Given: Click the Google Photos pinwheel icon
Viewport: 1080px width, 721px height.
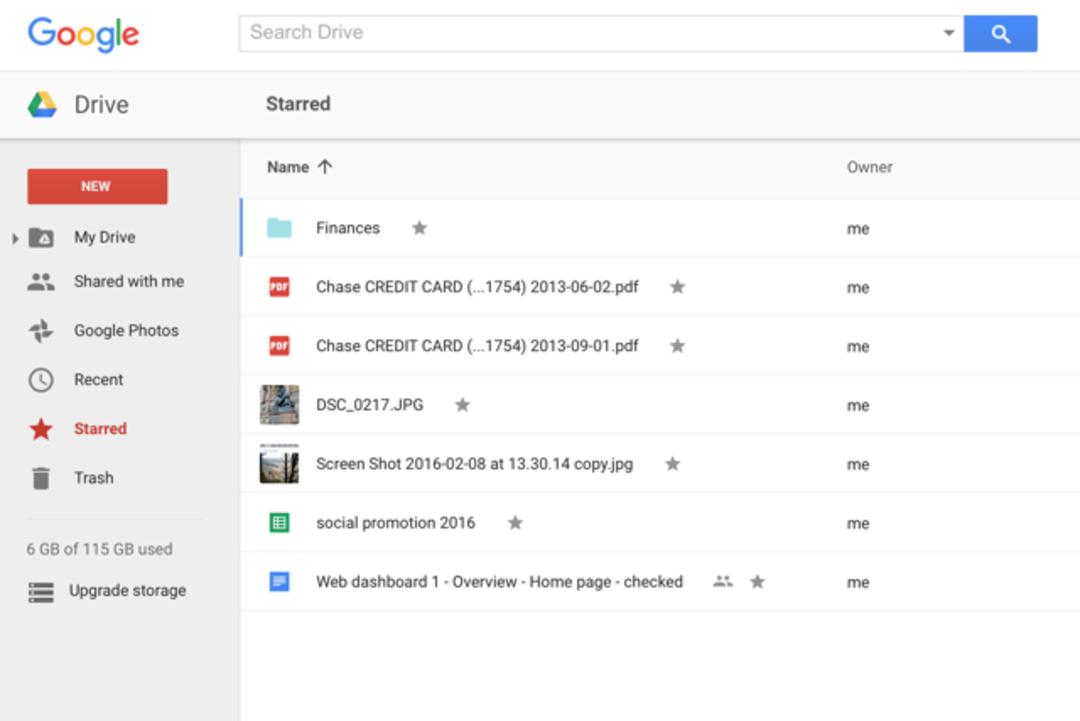Looking at the screenshot, I should tap(41, 331).
